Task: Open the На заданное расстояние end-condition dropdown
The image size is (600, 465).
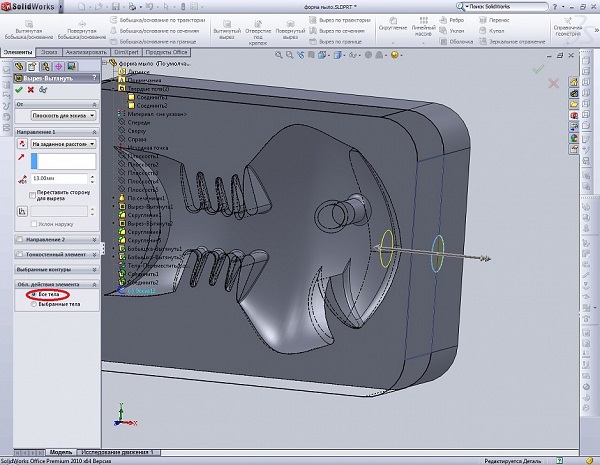Action: [x=64, y=143]
